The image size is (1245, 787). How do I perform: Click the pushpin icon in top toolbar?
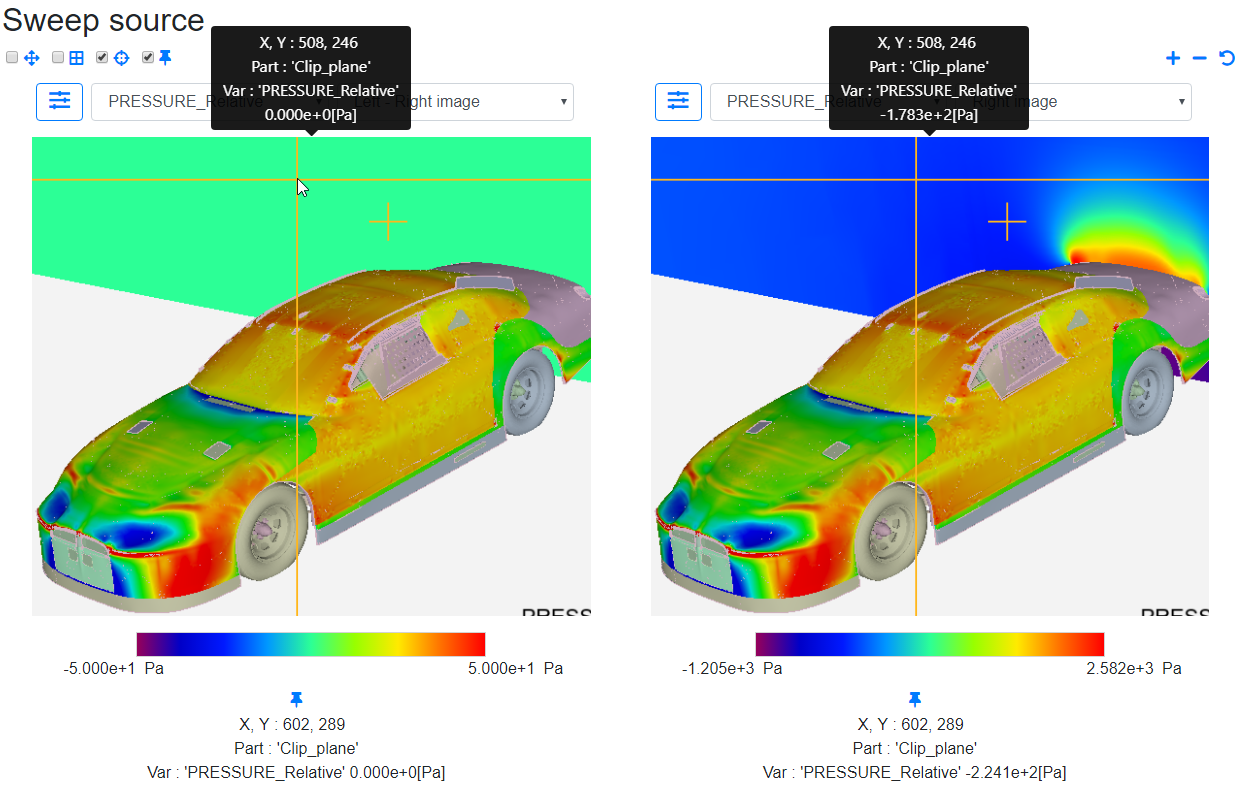(x=165, y=58)
